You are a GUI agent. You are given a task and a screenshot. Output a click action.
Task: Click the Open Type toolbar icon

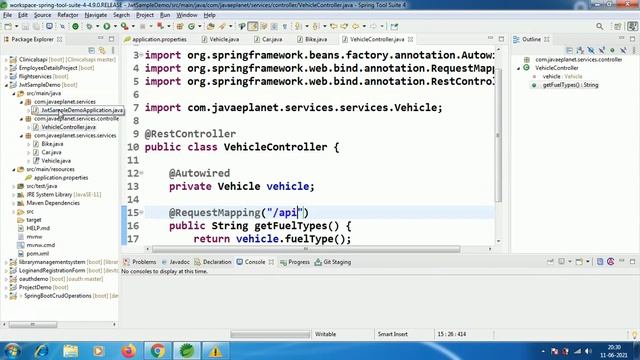[x=211, y=26]
